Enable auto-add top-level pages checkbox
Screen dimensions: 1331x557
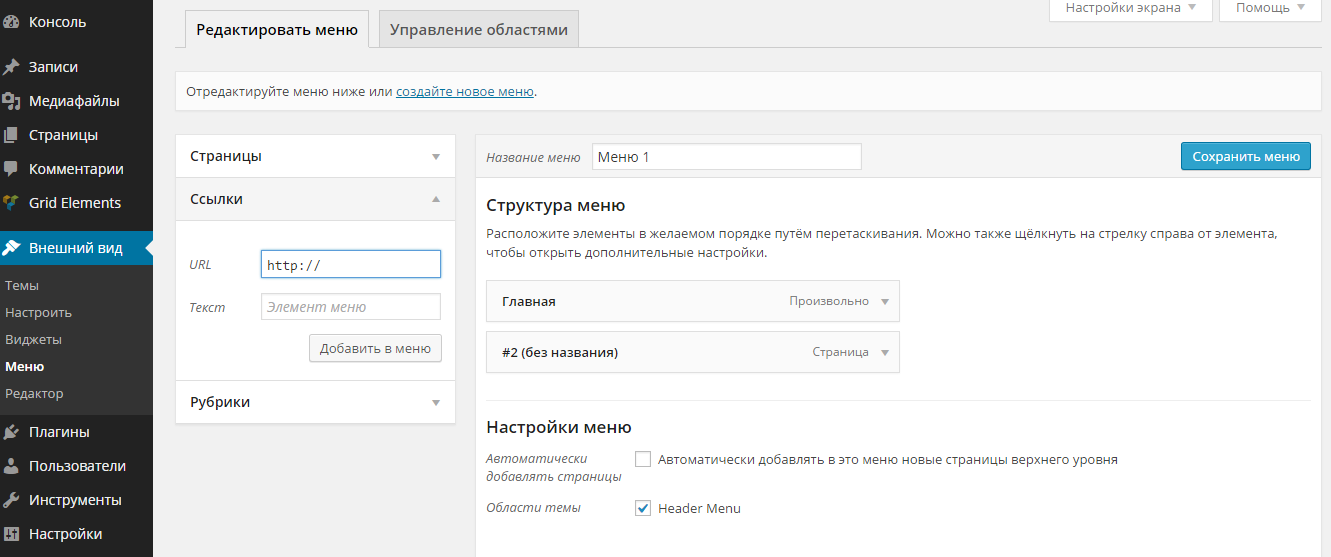point(643,459)
